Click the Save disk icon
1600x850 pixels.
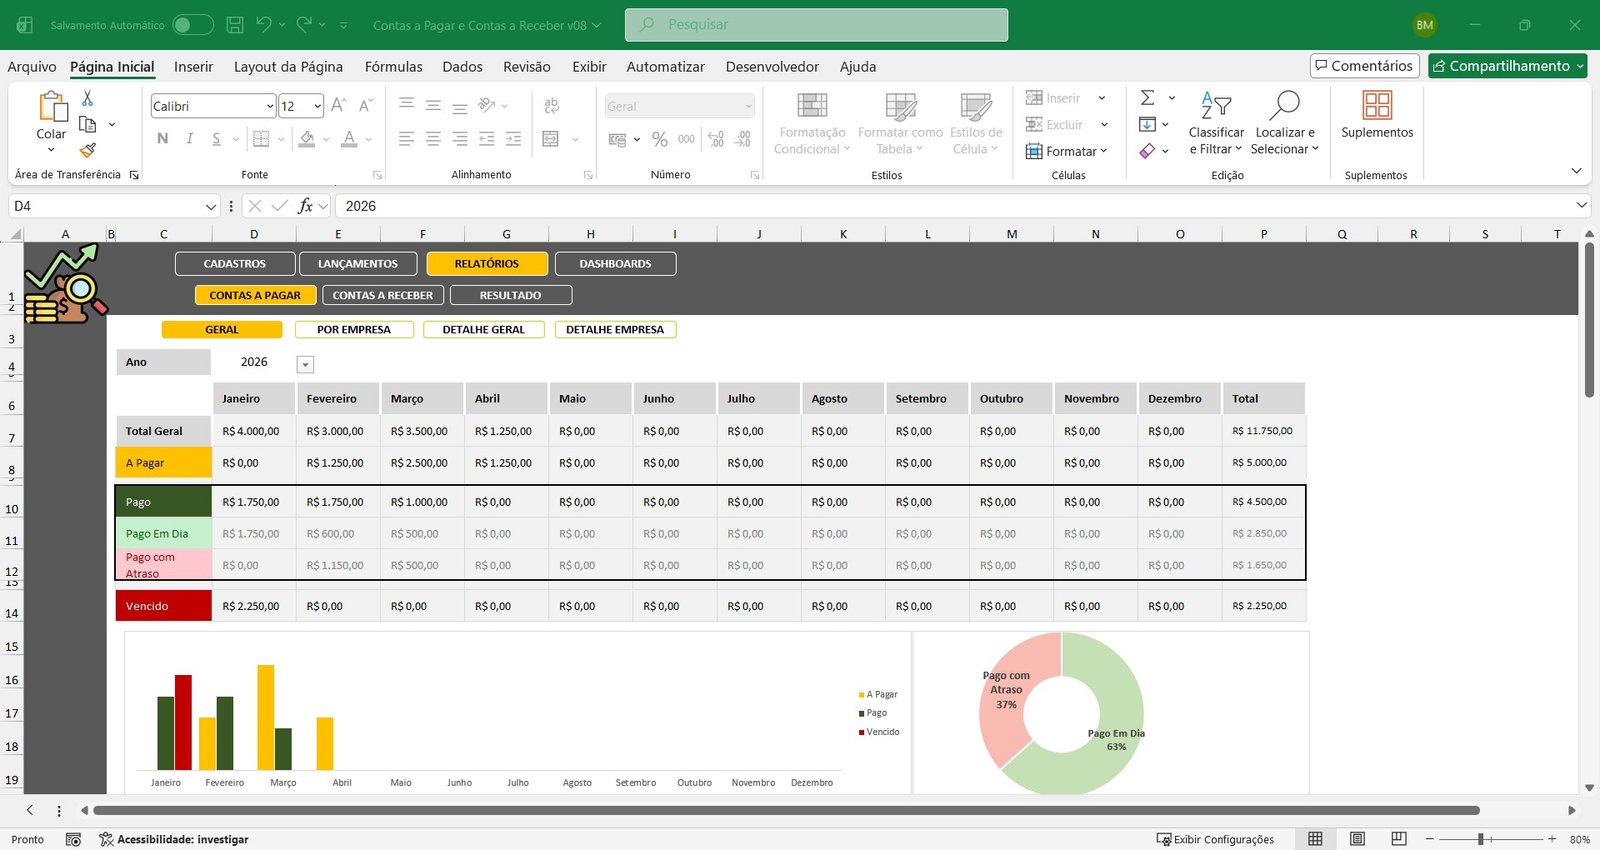[x=235, y=25]
